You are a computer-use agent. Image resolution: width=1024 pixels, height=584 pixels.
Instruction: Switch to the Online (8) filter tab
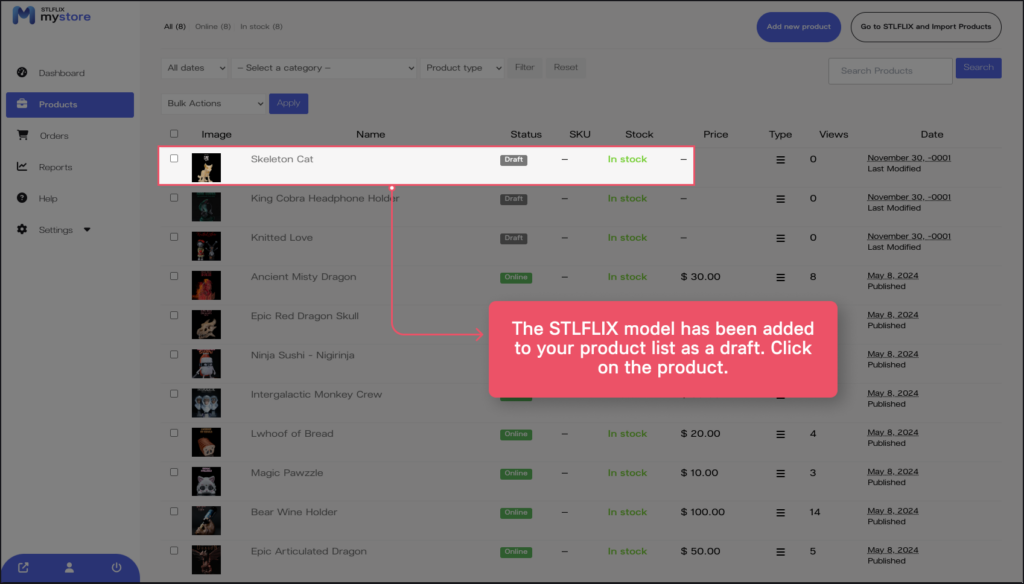213,27
